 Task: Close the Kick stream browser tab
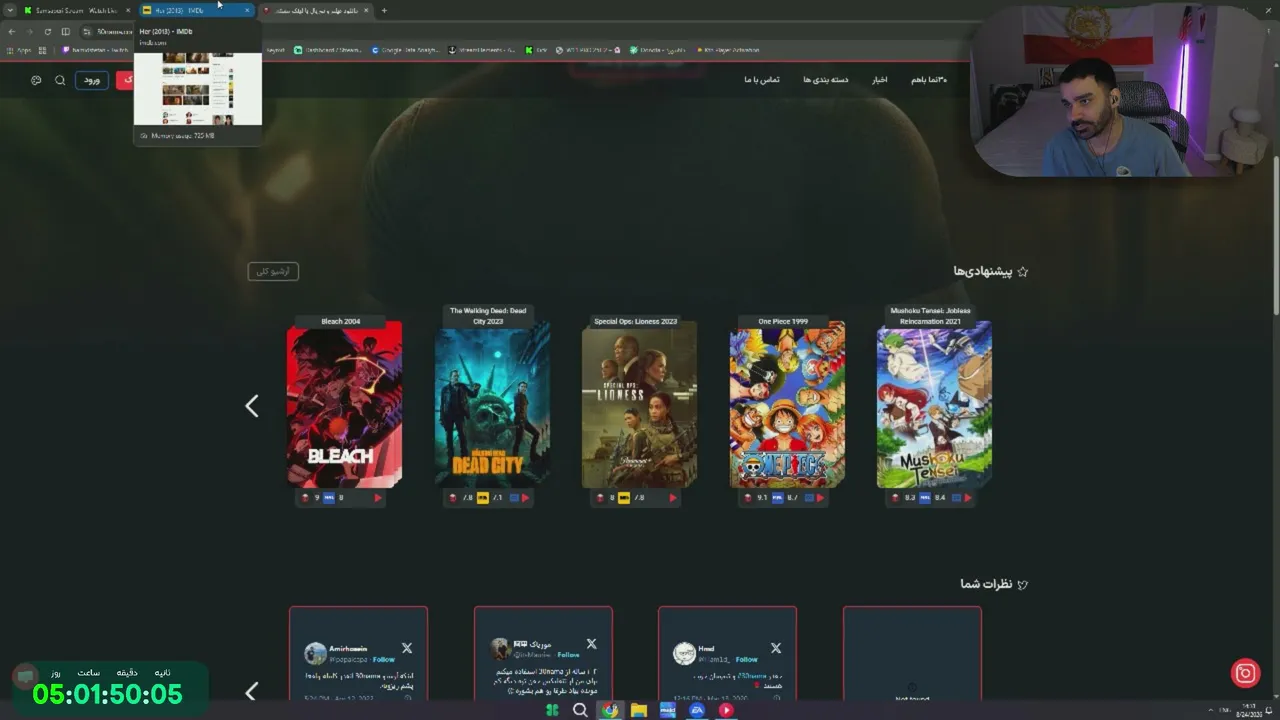tap(128, 10)
